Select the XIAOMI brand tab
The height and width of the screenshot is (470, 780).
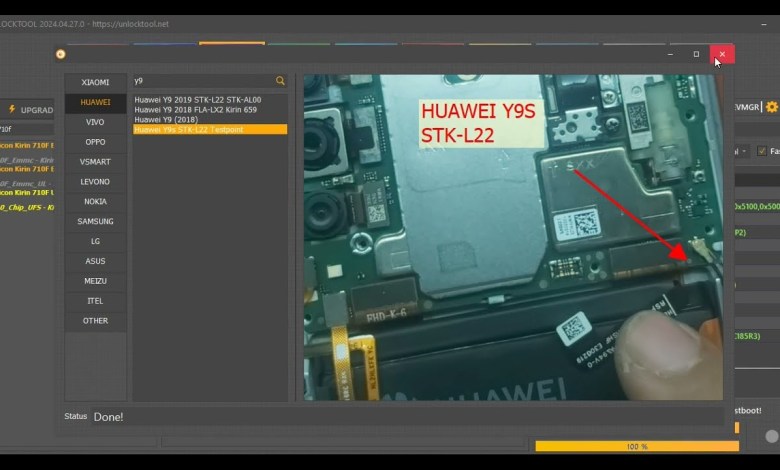(x=95, y=83)
